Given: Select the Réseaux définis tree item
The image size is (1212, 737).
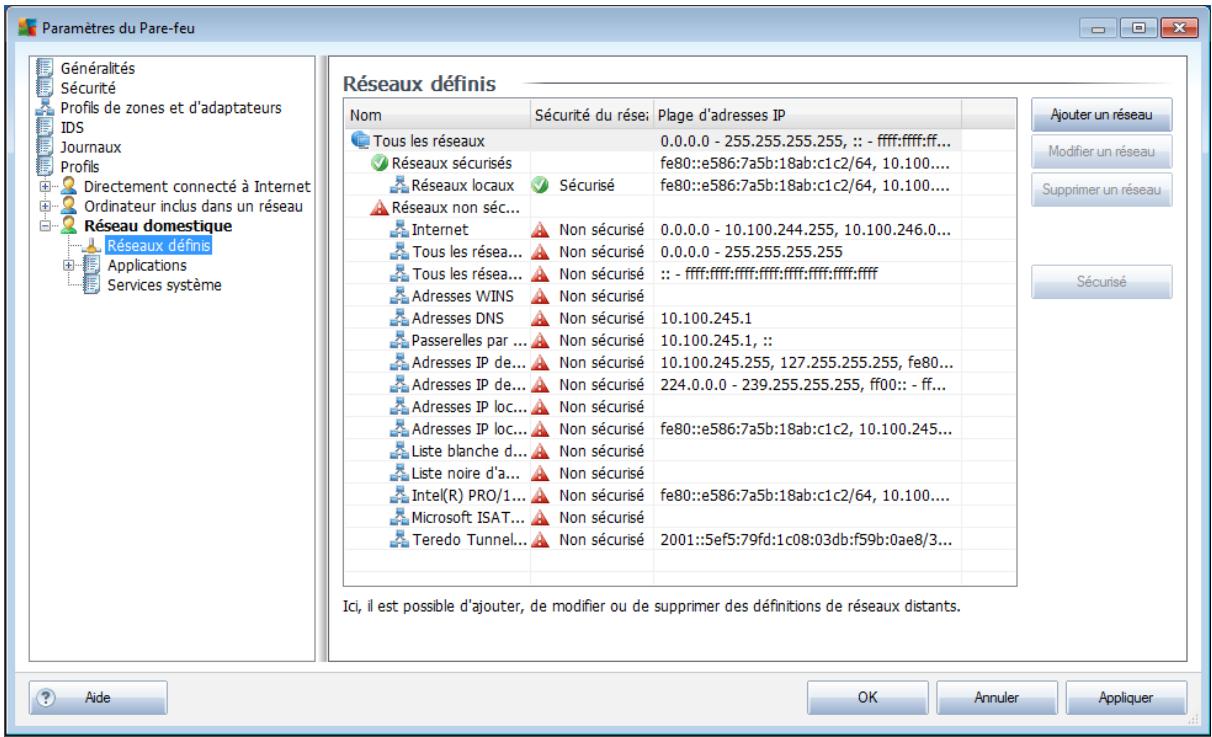Looking at the screenshot, I should click(x=158, y=246).
